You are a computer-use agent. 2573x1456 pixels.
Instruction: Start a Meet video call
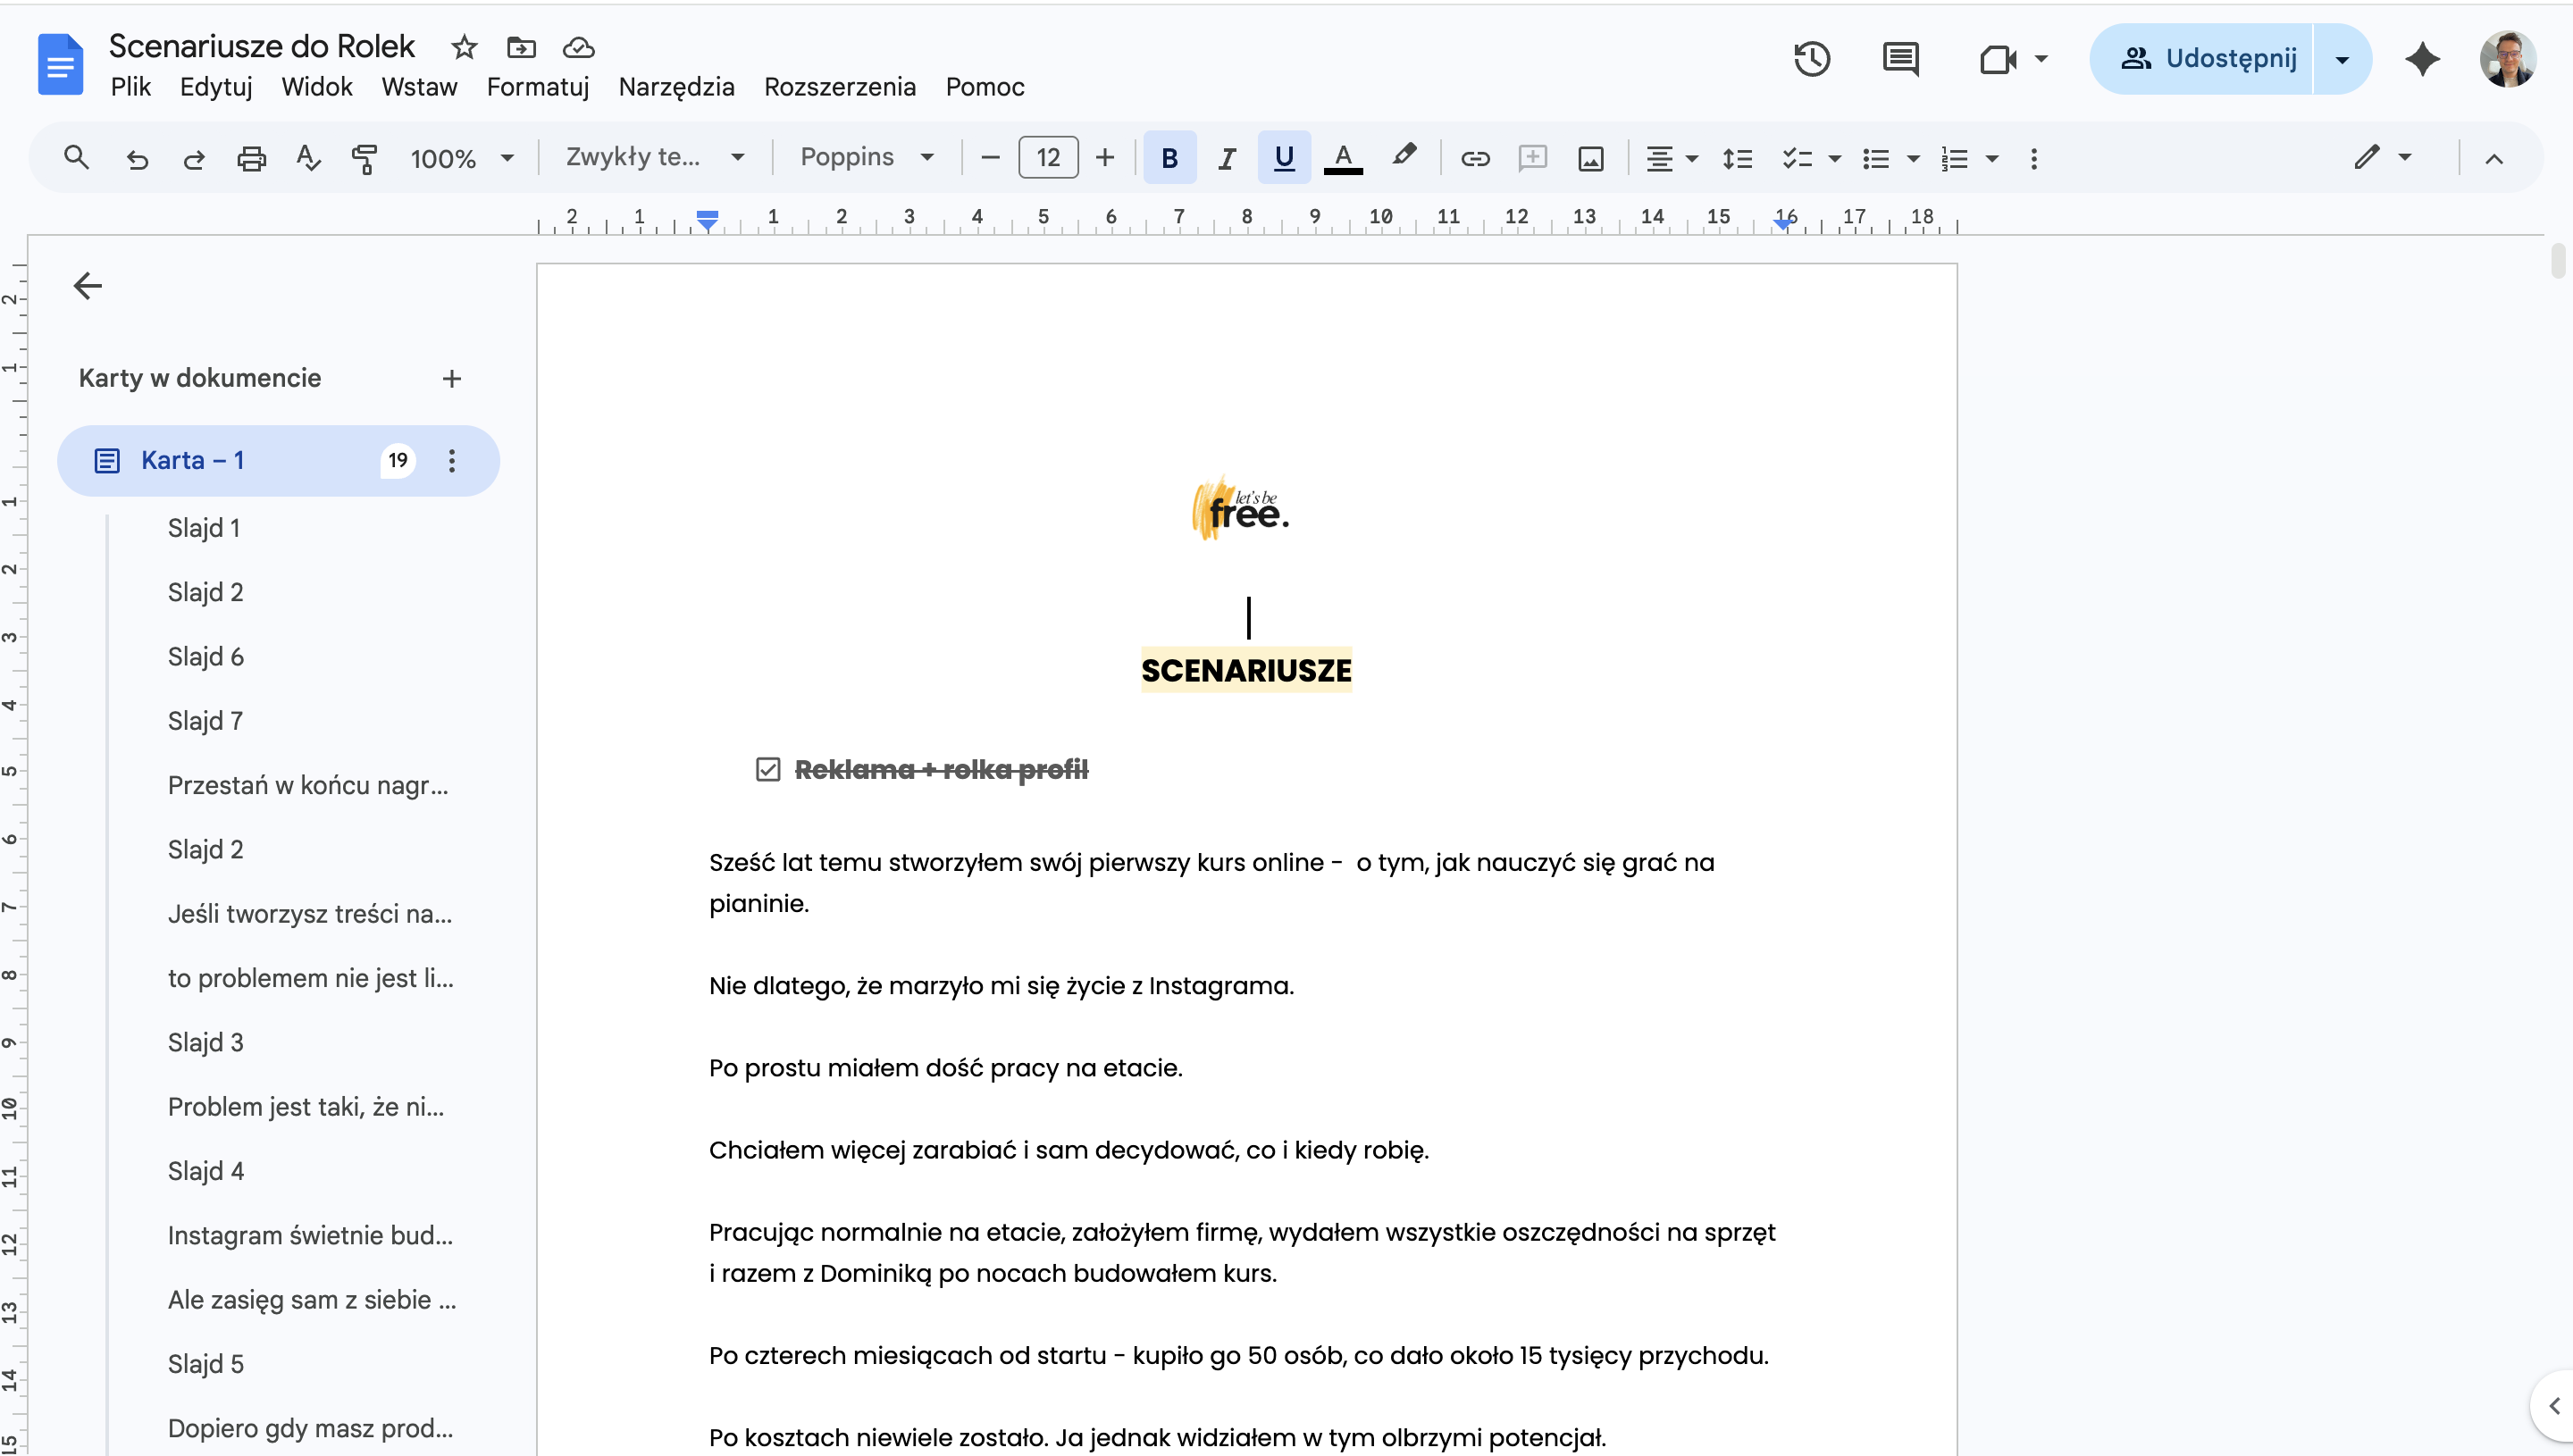click(1998, 59)
